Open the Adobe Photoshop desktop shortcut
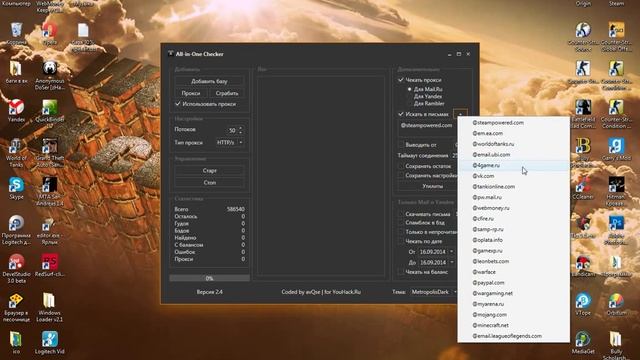640x360 pixels. (616, 230)
